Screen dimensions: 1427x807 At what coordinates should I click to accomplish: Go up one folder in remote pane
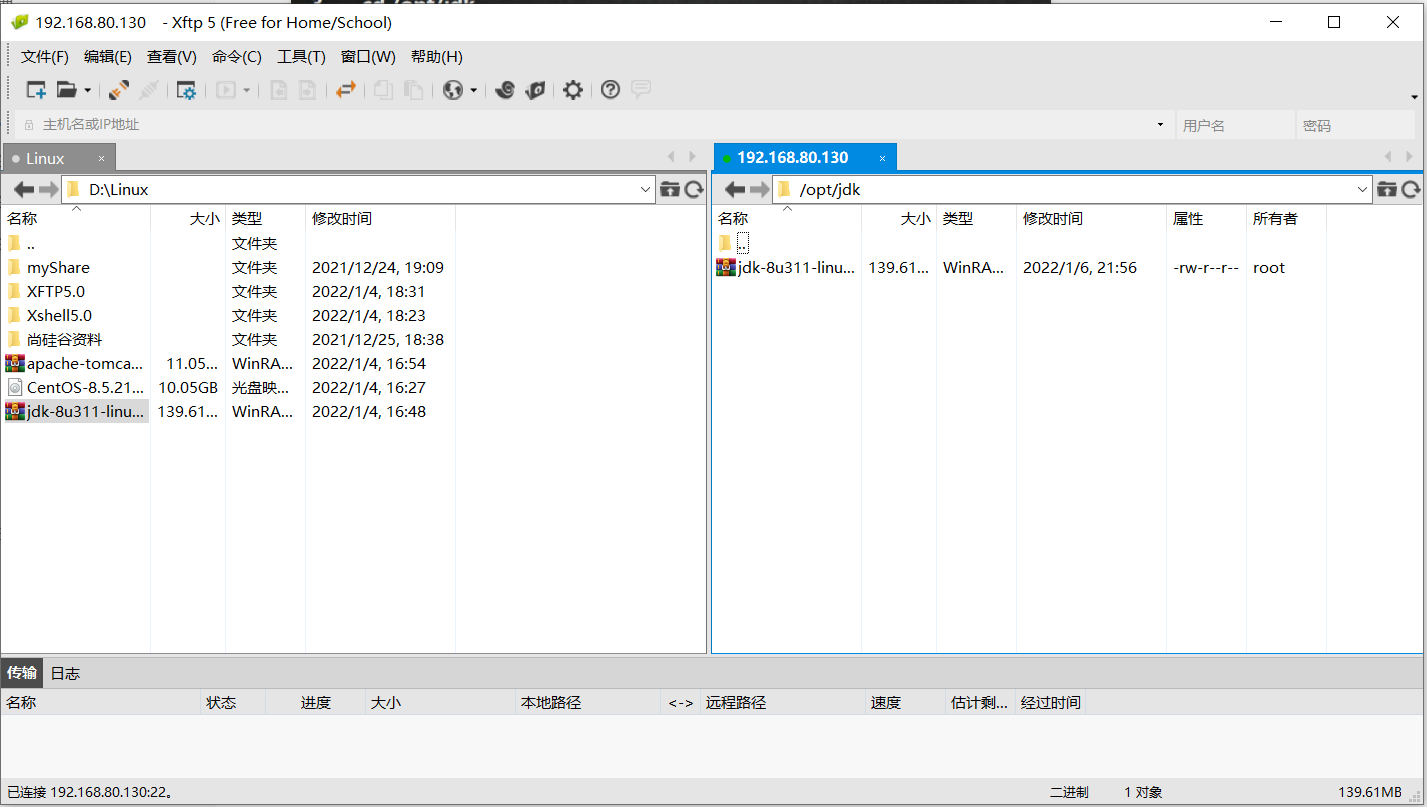[1387, 189]
